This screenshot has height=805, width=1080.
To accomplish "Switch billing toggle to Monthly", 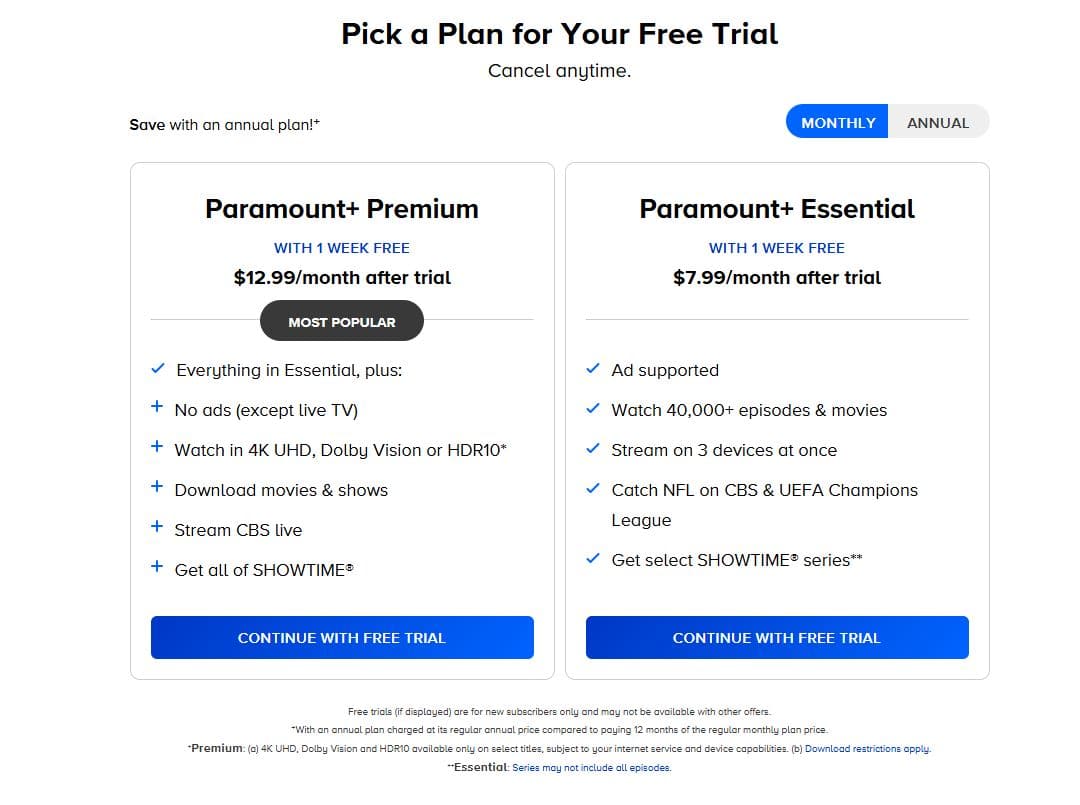I will tap(838, 123).
